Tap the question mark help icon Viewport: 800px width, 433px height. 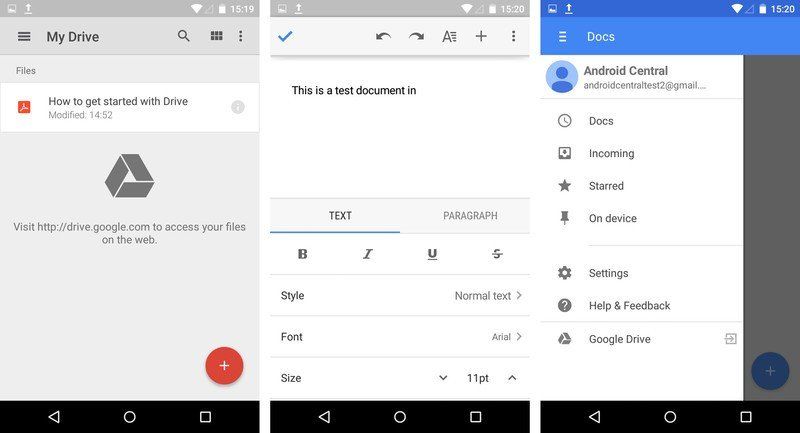coord(565,305)
